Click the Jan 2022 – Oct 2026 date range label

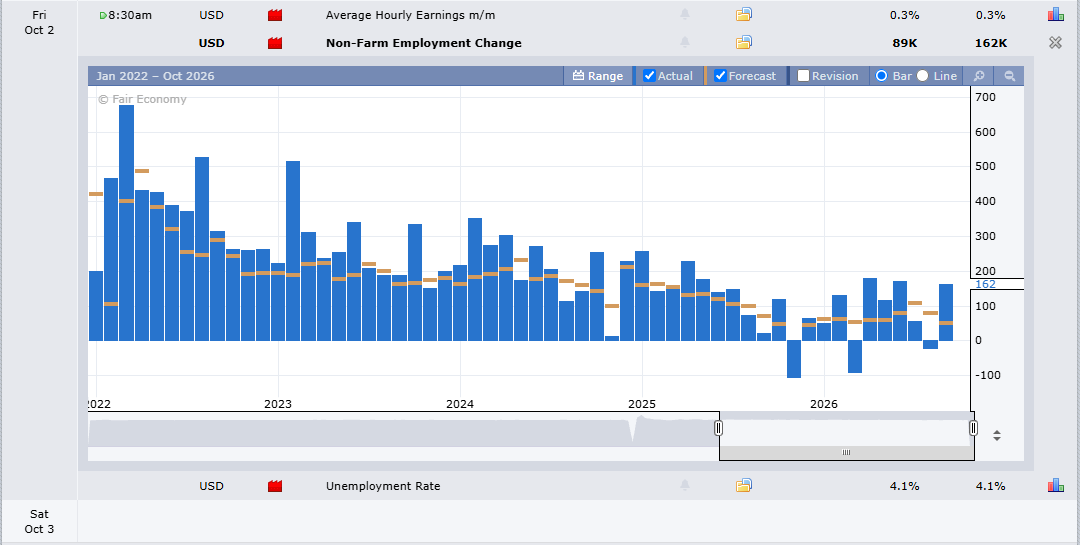(155, 76)
